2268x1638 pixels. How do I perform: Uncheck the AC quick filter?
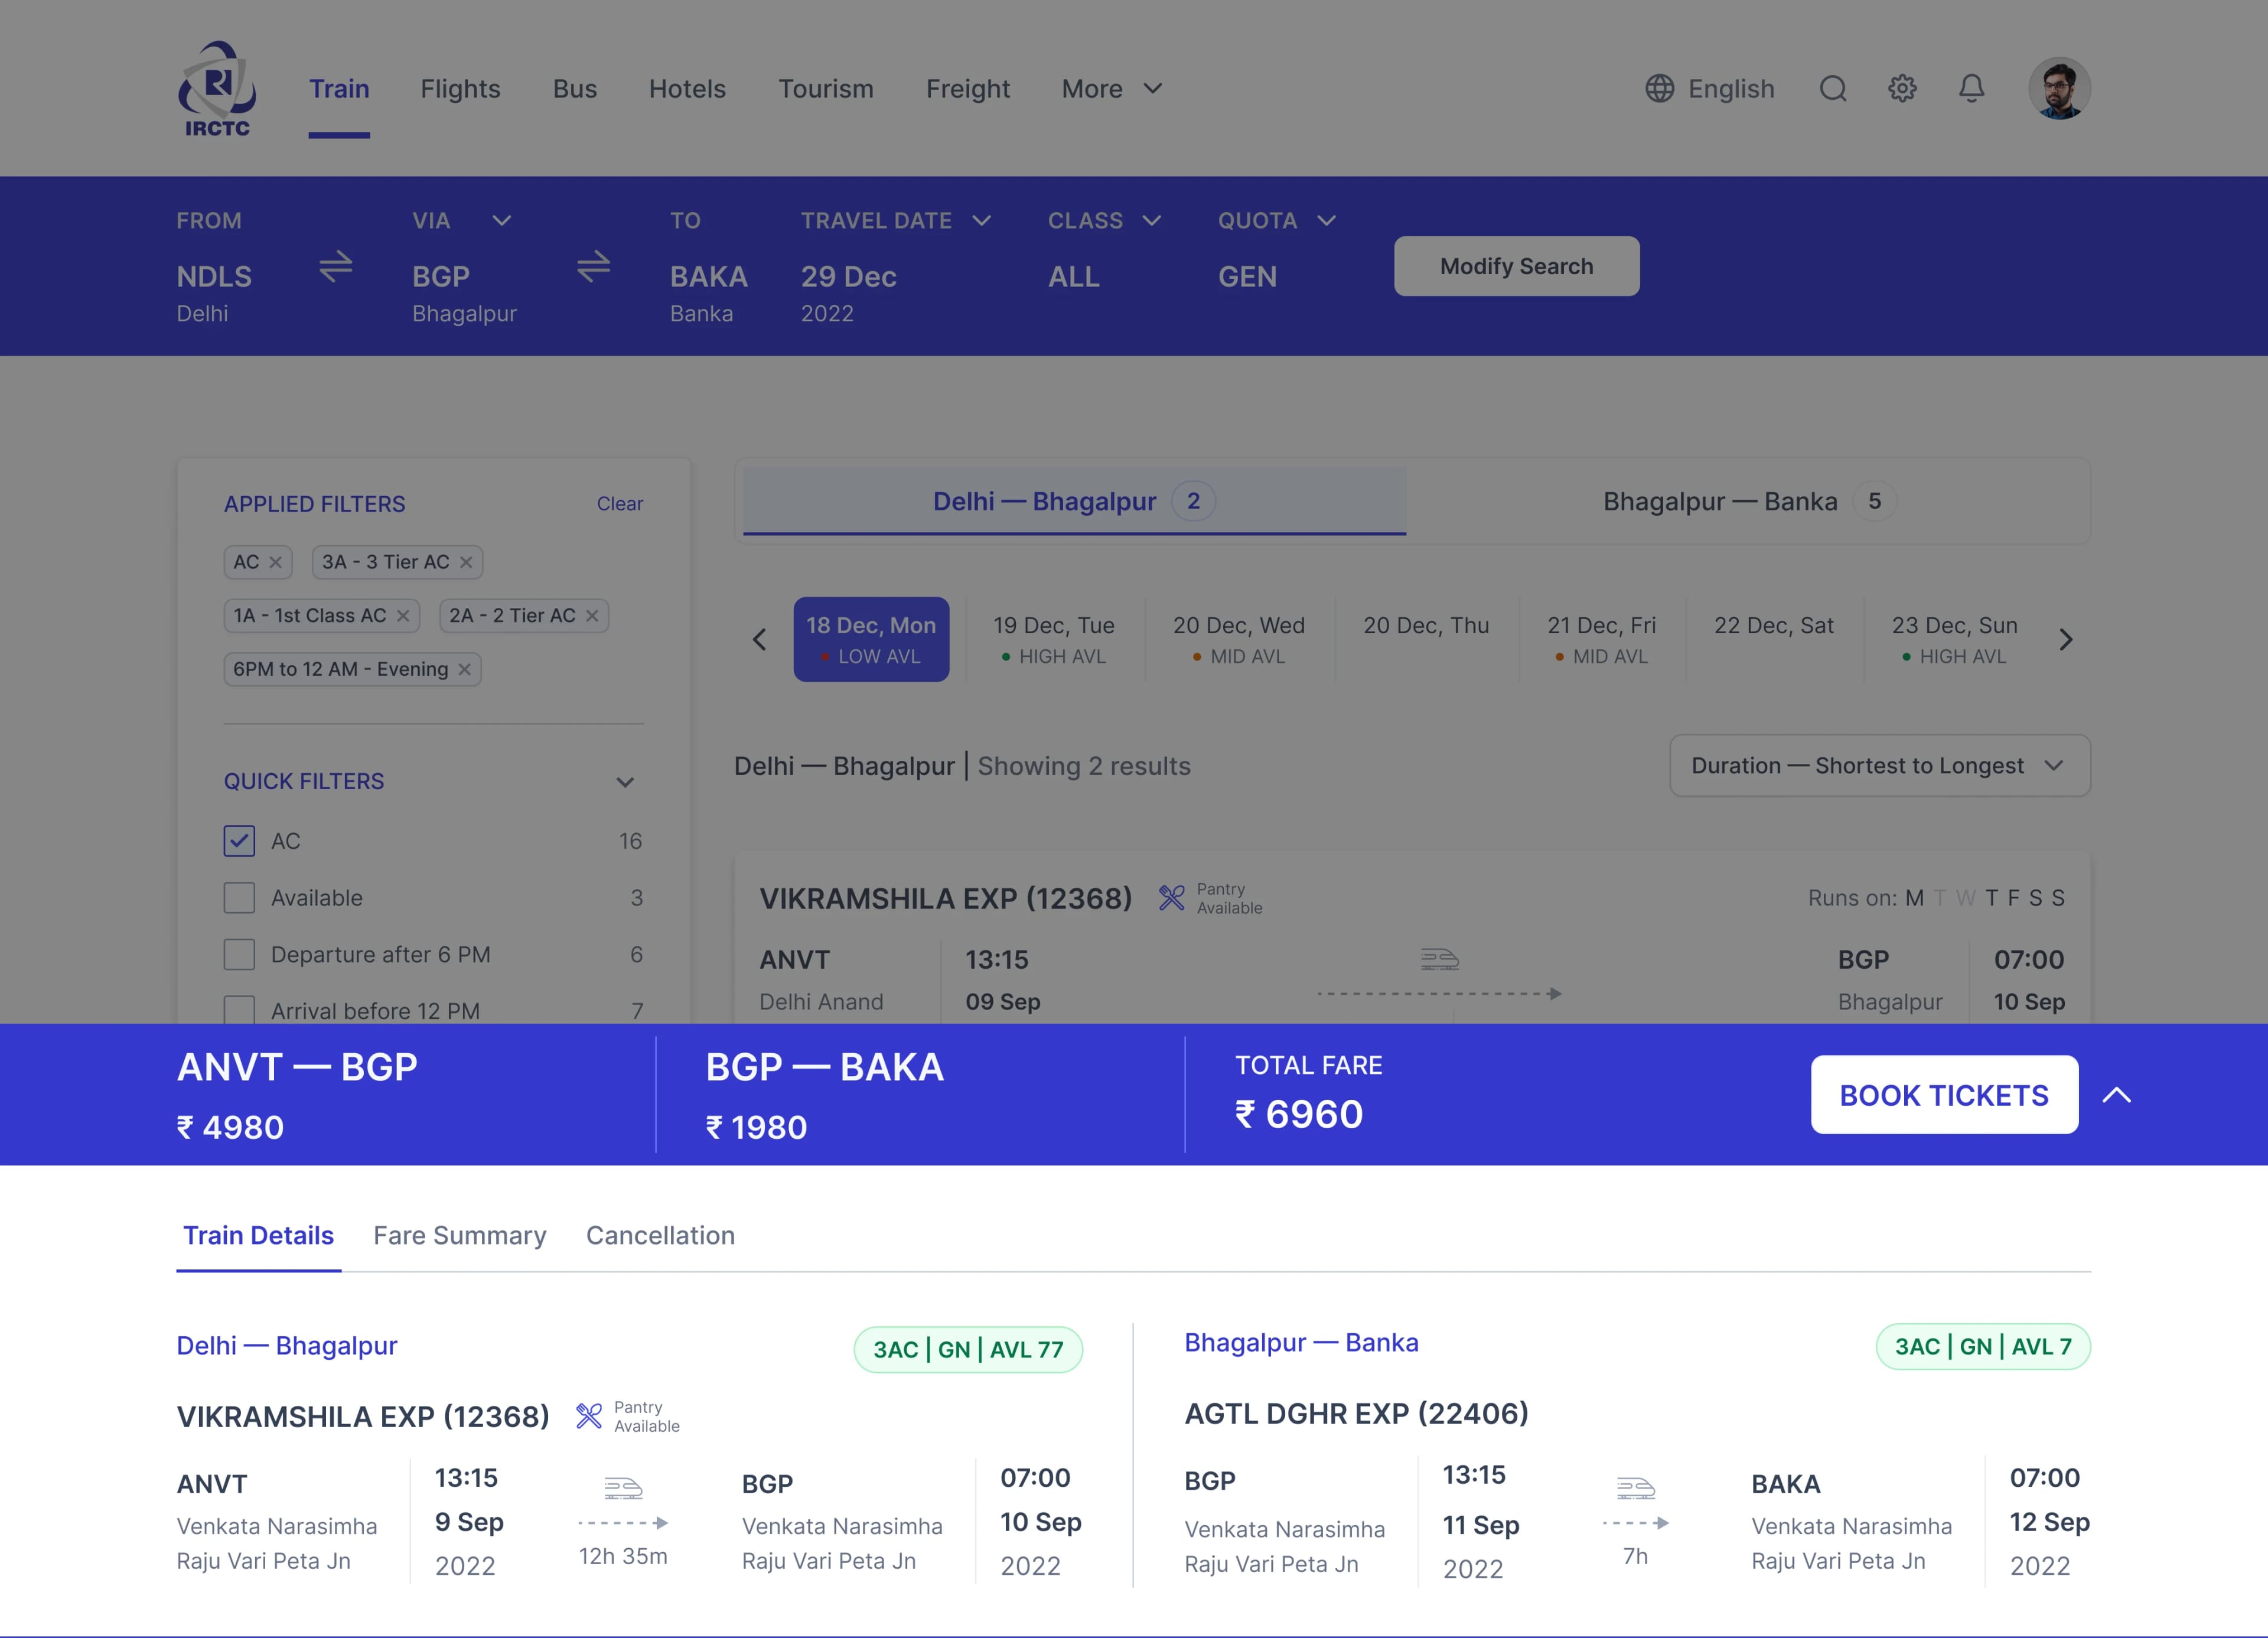[x=239, y=841]
